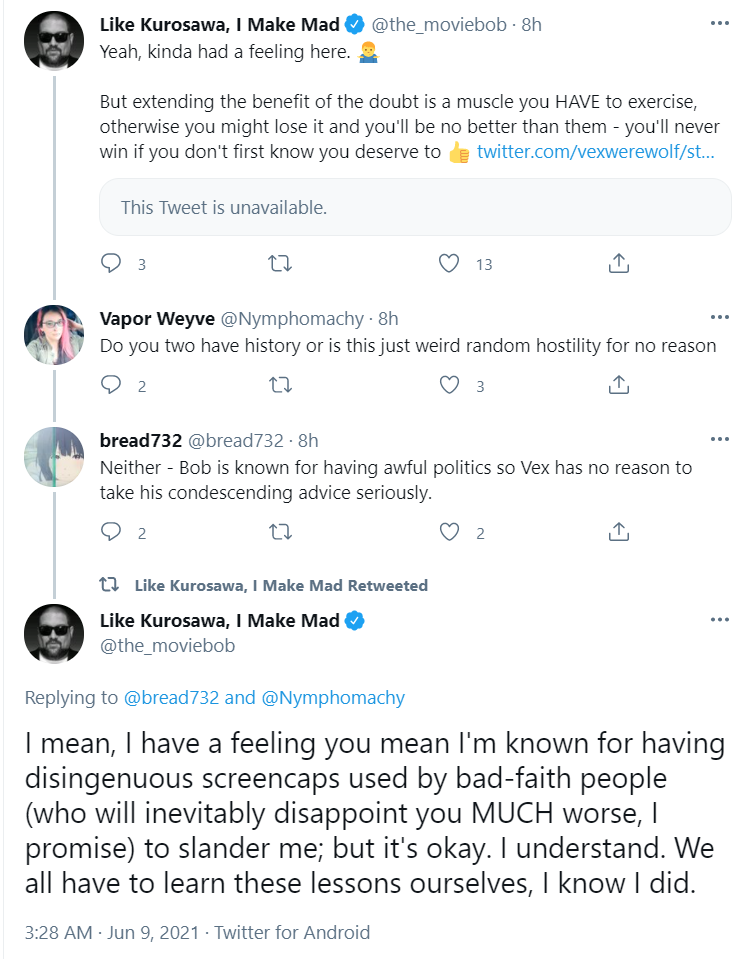747x959 pixels.
Task: Open bread732's avatar
Action: pos(54,457)
